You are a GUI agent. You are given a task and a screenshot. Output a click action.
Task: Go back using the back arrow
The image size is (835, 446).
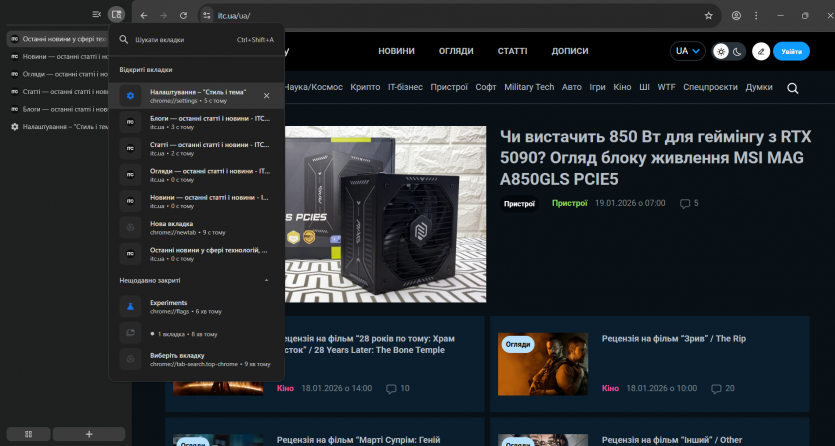144,16
